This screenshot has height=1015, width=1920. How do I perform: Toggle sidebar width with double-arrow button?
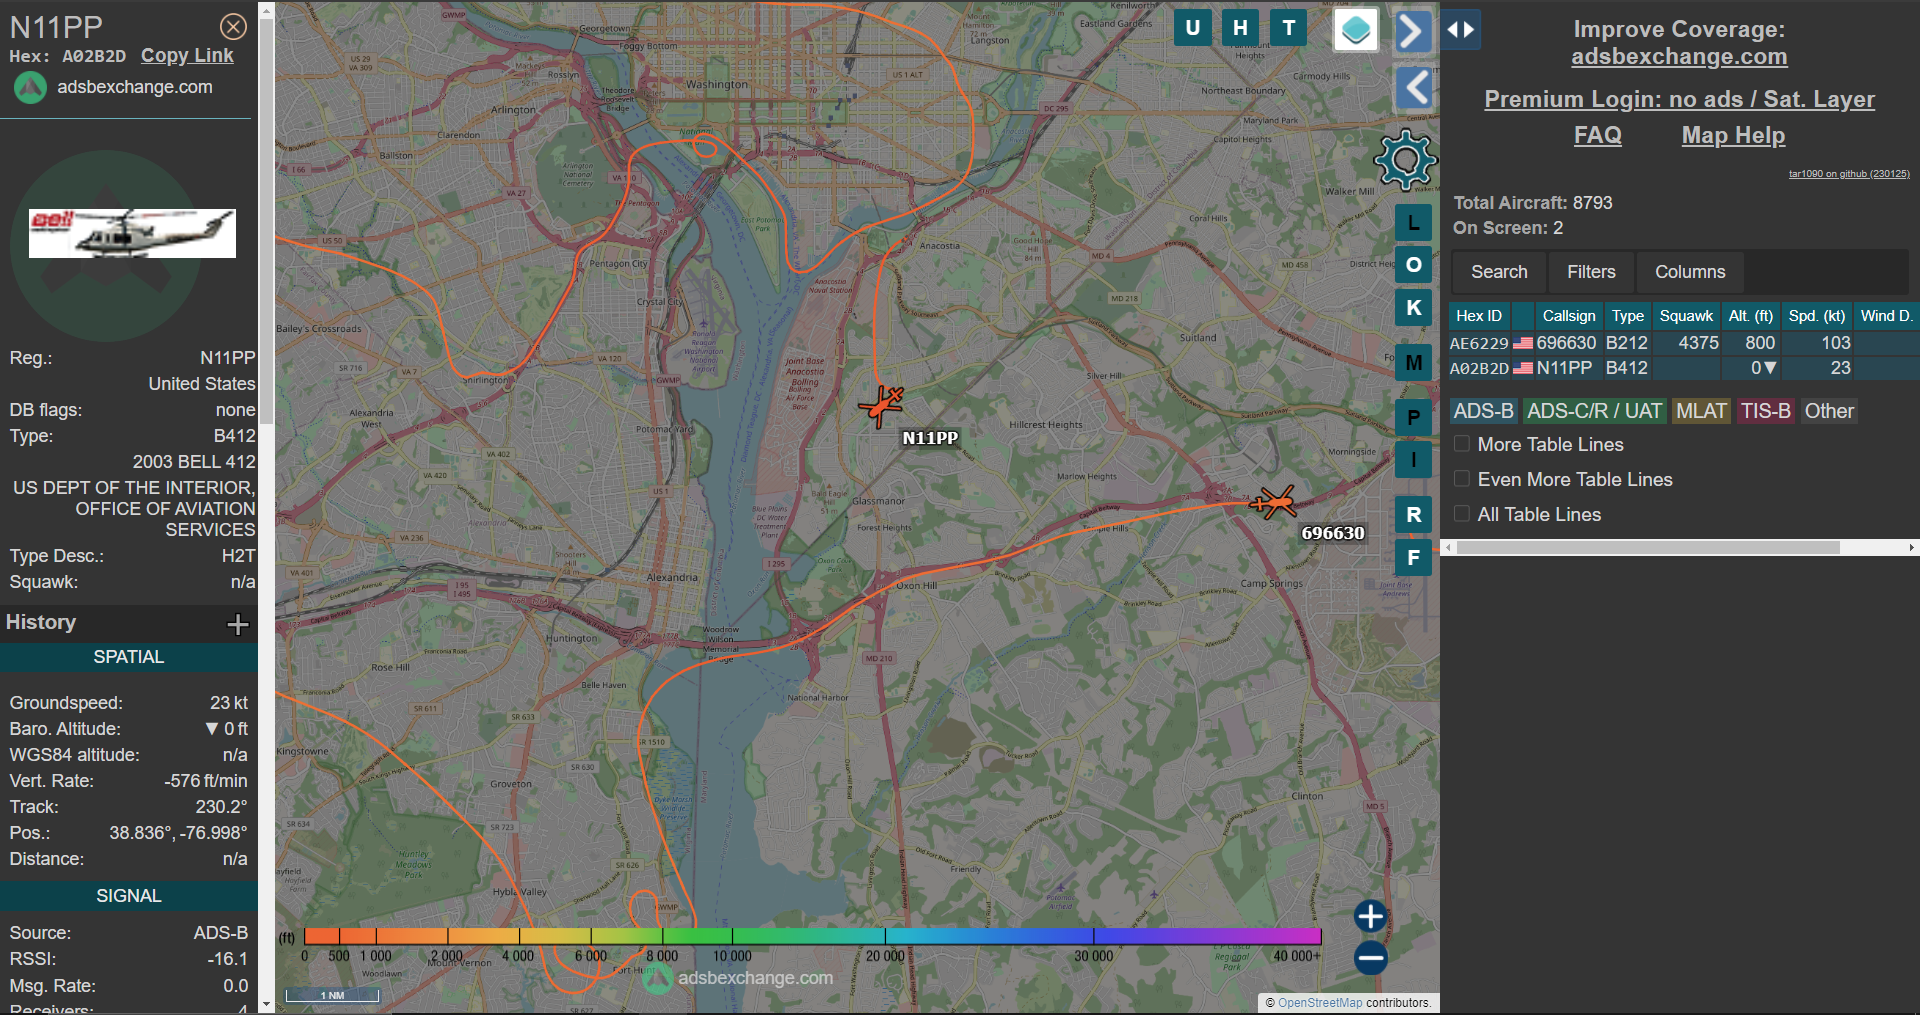click(x=1461, y=29)
